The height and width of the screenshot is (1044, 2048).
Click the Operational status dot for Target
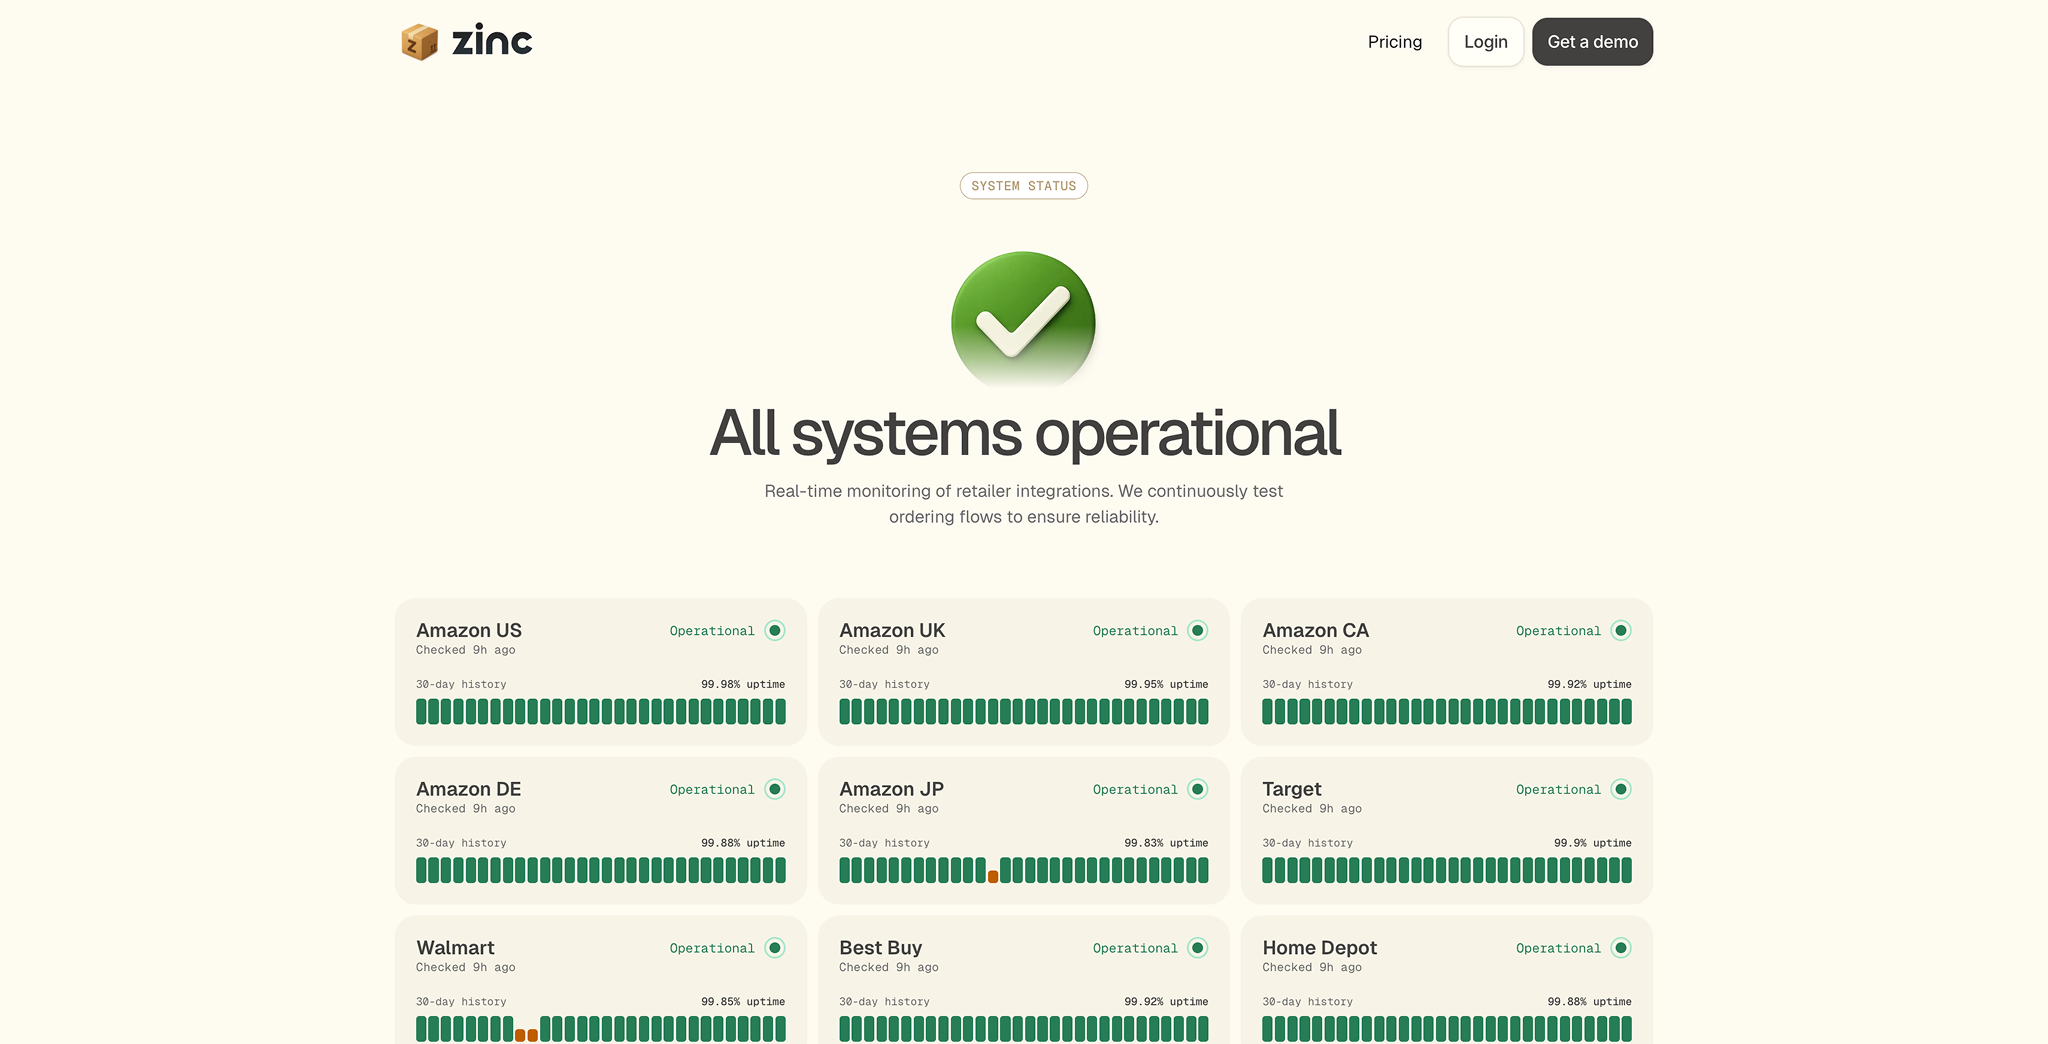(x=1621, y=789)
